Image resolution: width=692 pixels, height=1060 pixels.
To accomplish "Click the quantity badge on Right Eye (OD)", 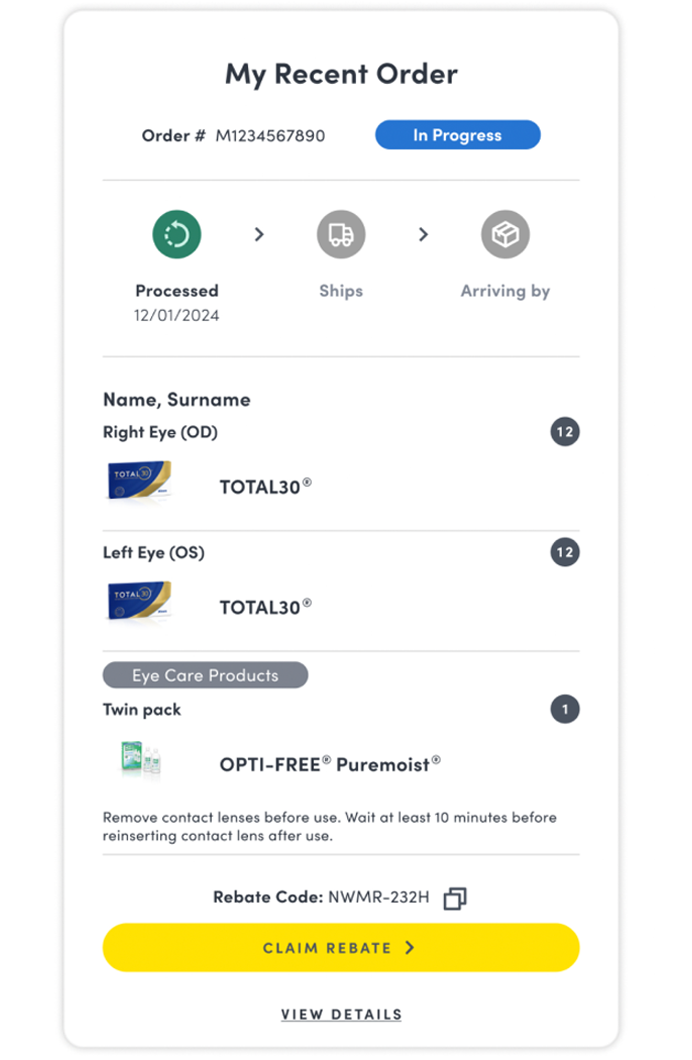I will point(565,432).
